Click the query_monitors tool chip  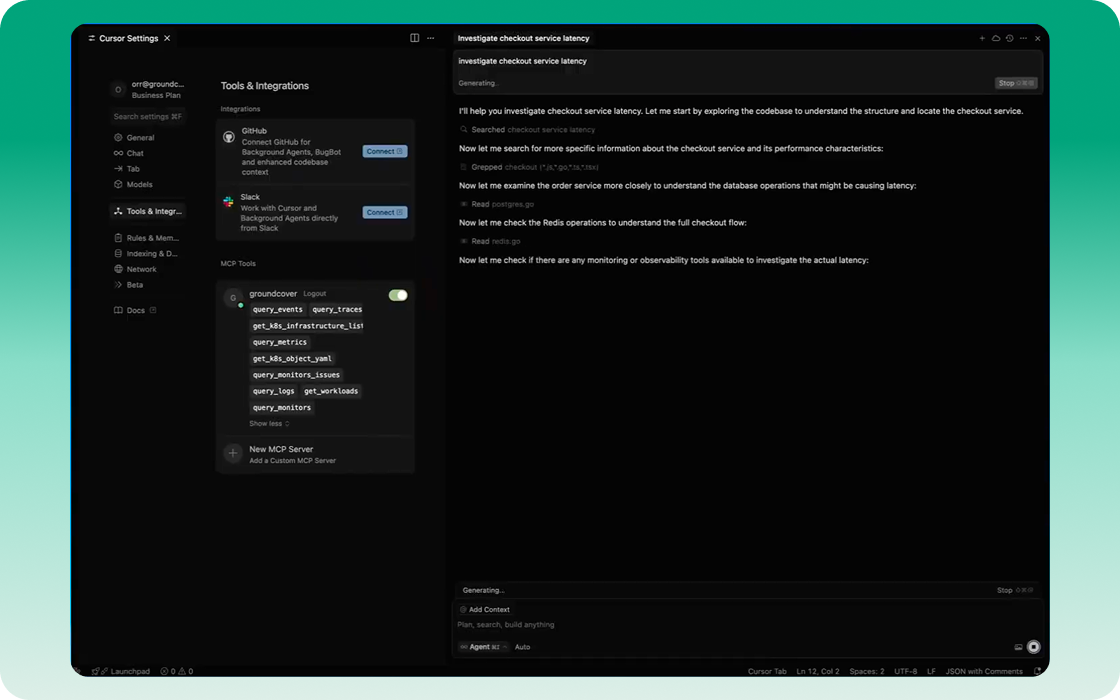[282, 408]
